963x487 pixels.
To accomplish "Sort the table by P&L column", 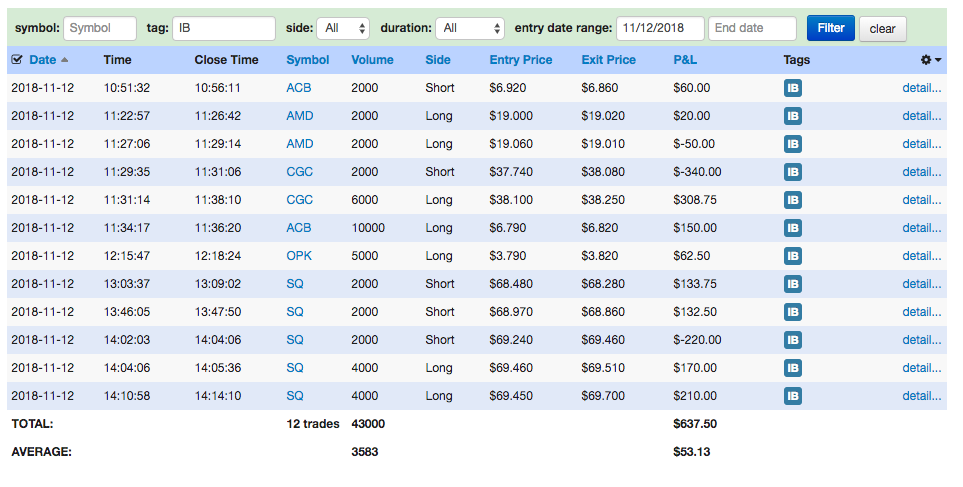I will [685, 60].
